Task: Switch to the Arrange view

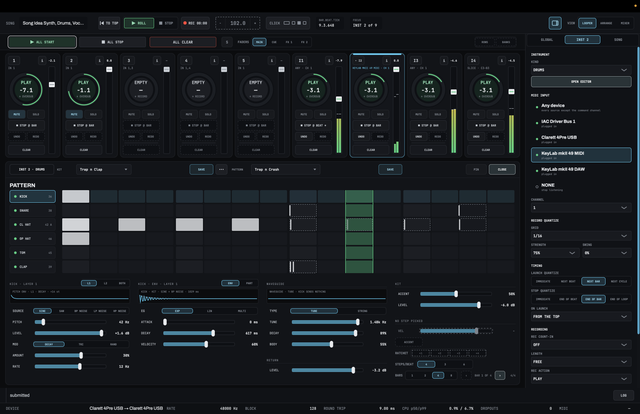Action: point(606,23)
